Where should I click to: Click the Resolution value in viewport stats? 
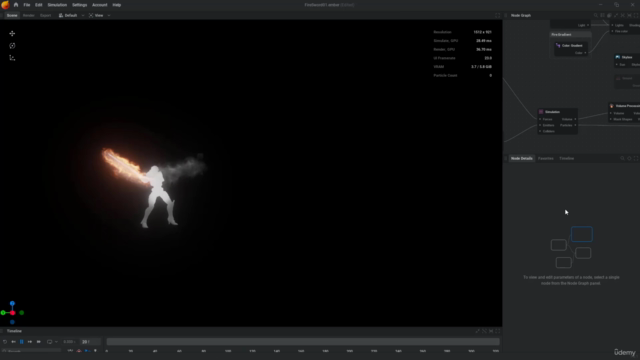click(x=482, y=32)
